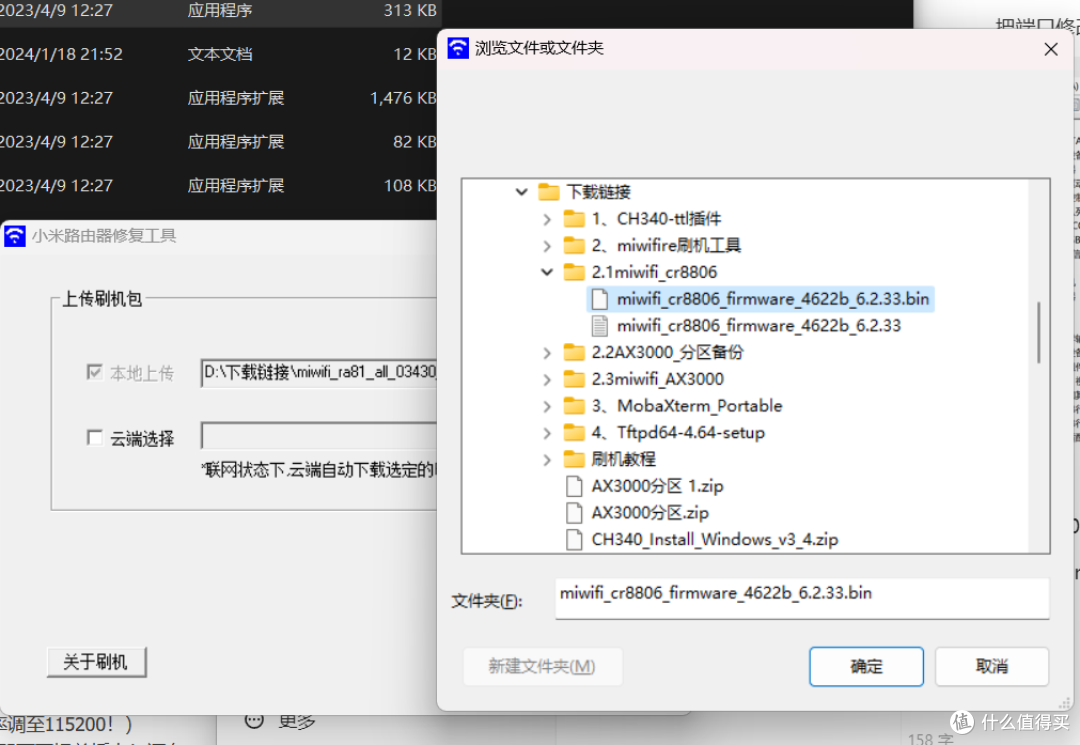This screenshot has width=1080, height=745.
Task: Click the 1,476 KB 应用程序扩展 row
Action: [x=218, y=98]
